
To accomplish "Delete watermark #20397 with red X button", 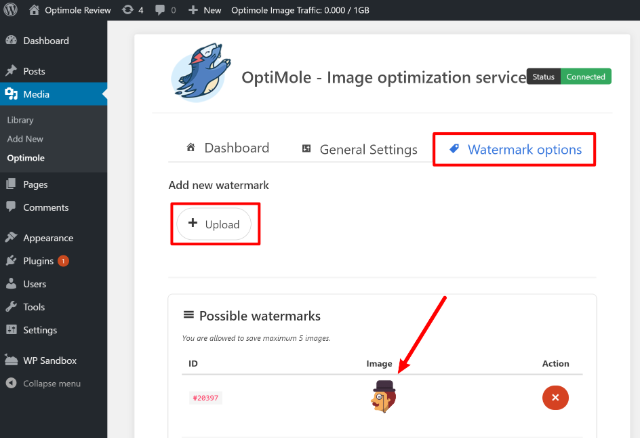I will [x=555, y=398].
